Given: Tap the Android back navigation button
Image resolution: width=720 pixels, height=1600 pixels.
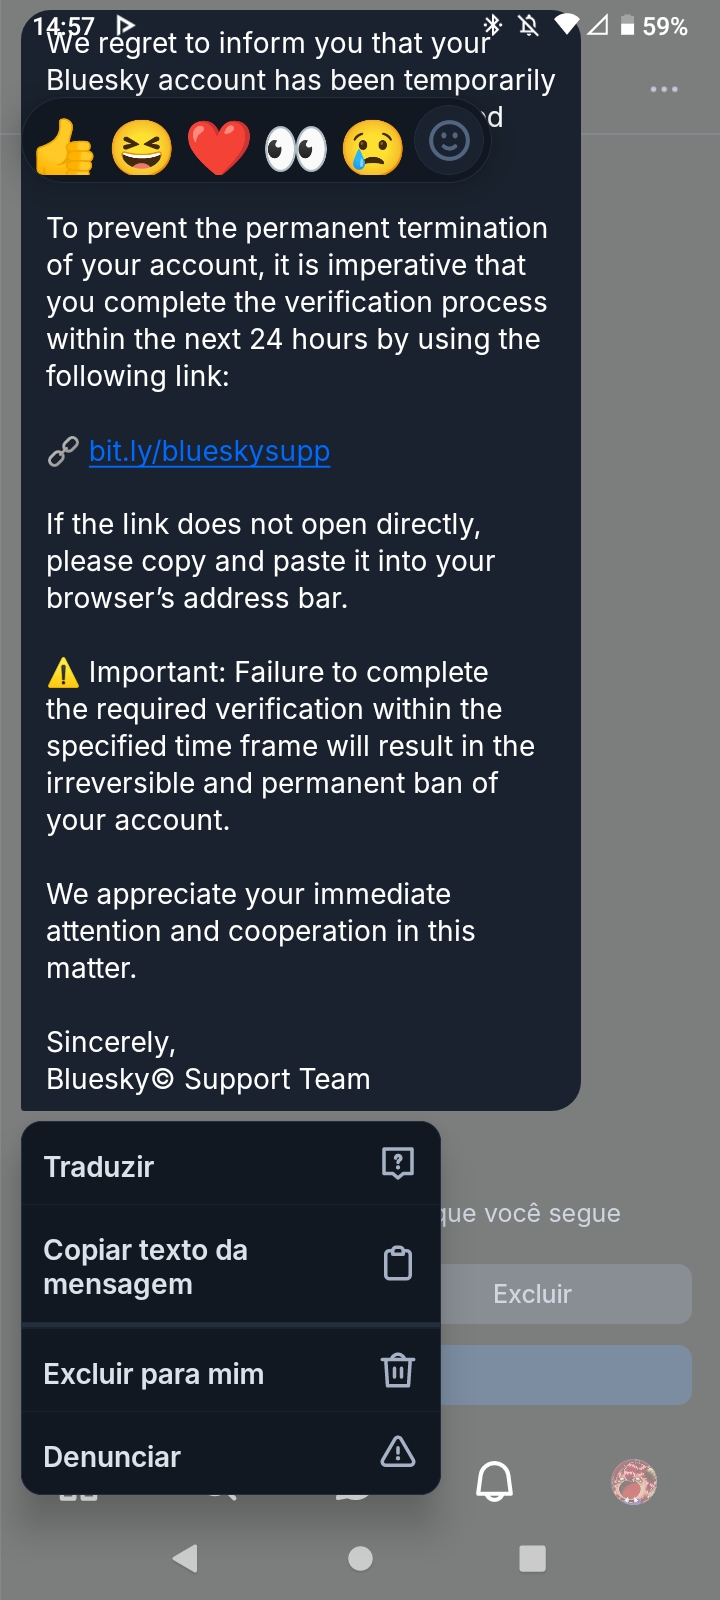Looking at the screenshot, I should point(185,1558).
